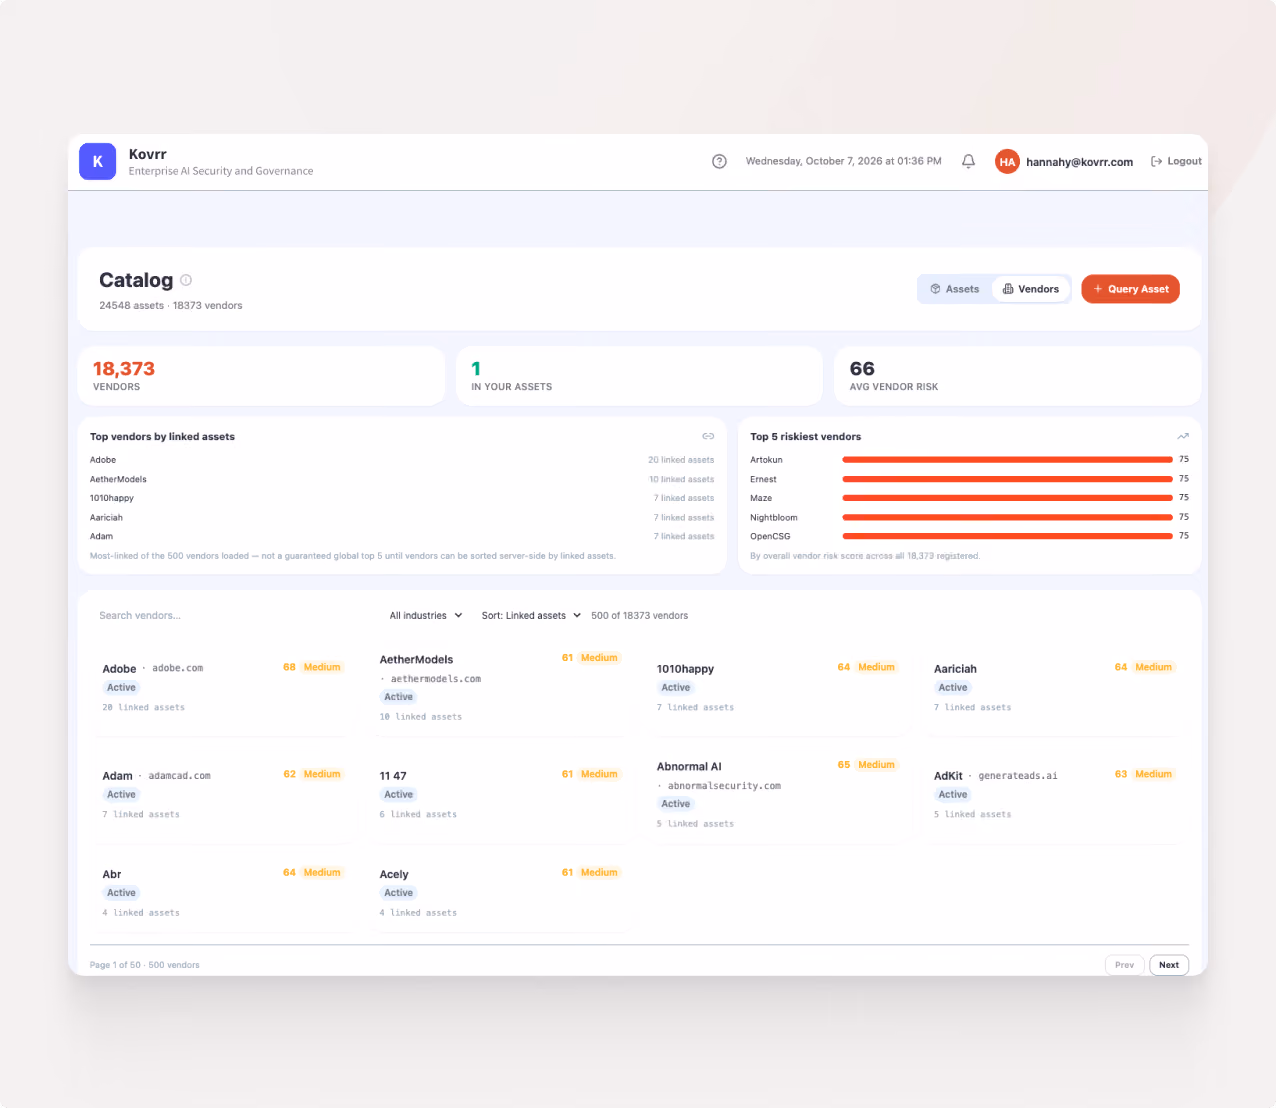Click the adamcad.com domain text
This screenshot has width=1276, height=1108.
click(x=180, y=776)
